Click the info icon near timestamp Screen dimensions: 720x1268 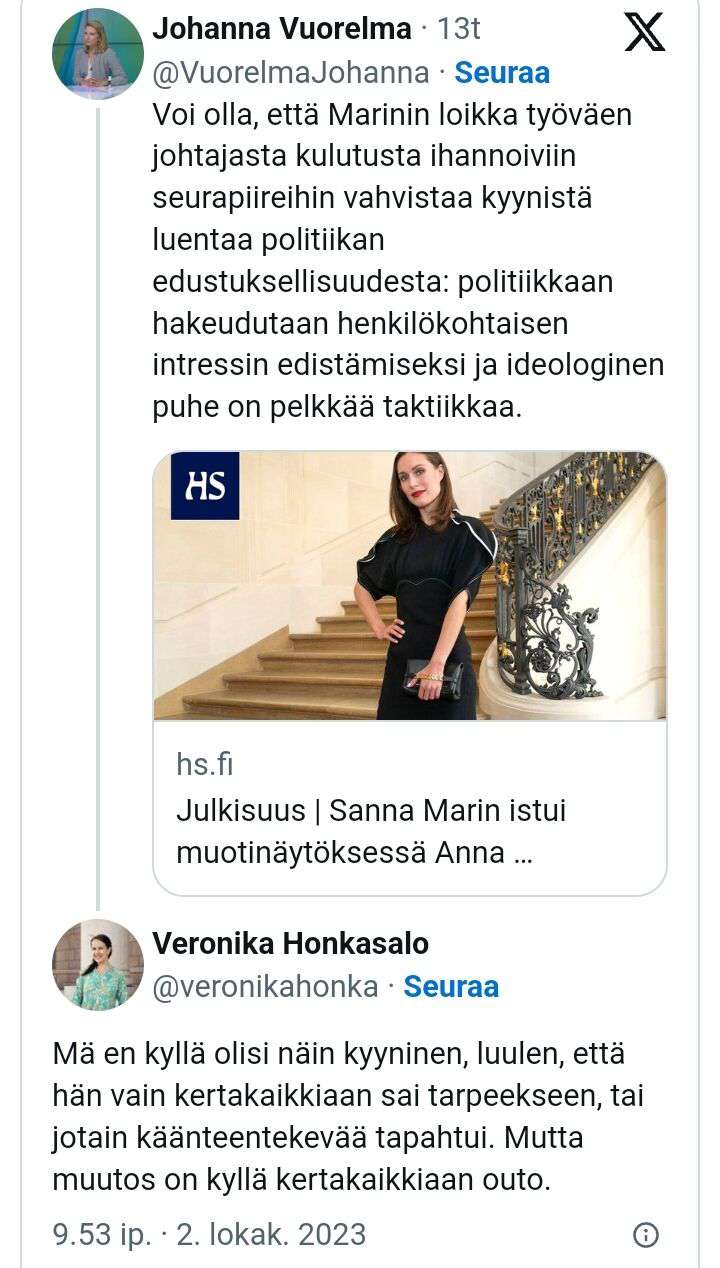647,1233
